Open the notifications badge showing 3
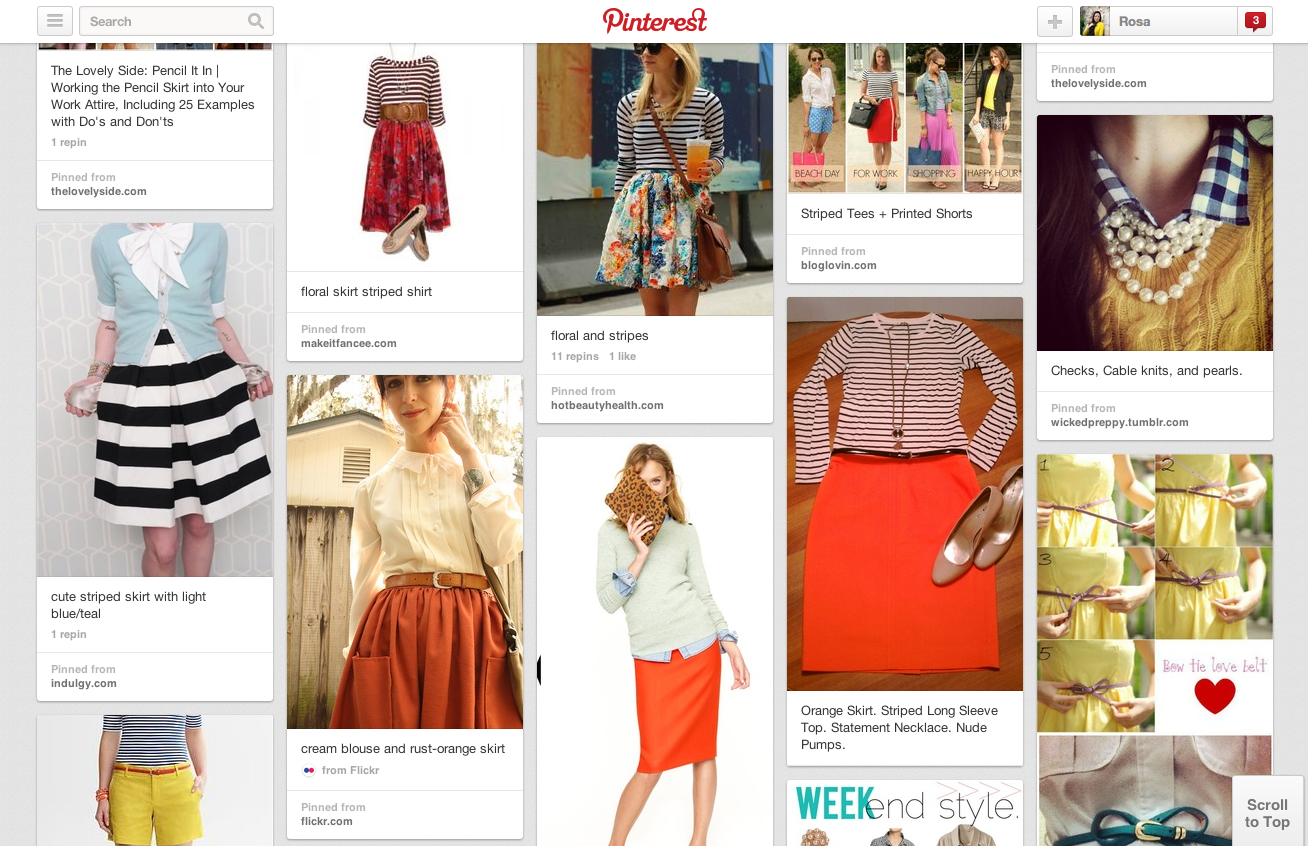This screenshot has width=1308, height=846. [1255, 20]
